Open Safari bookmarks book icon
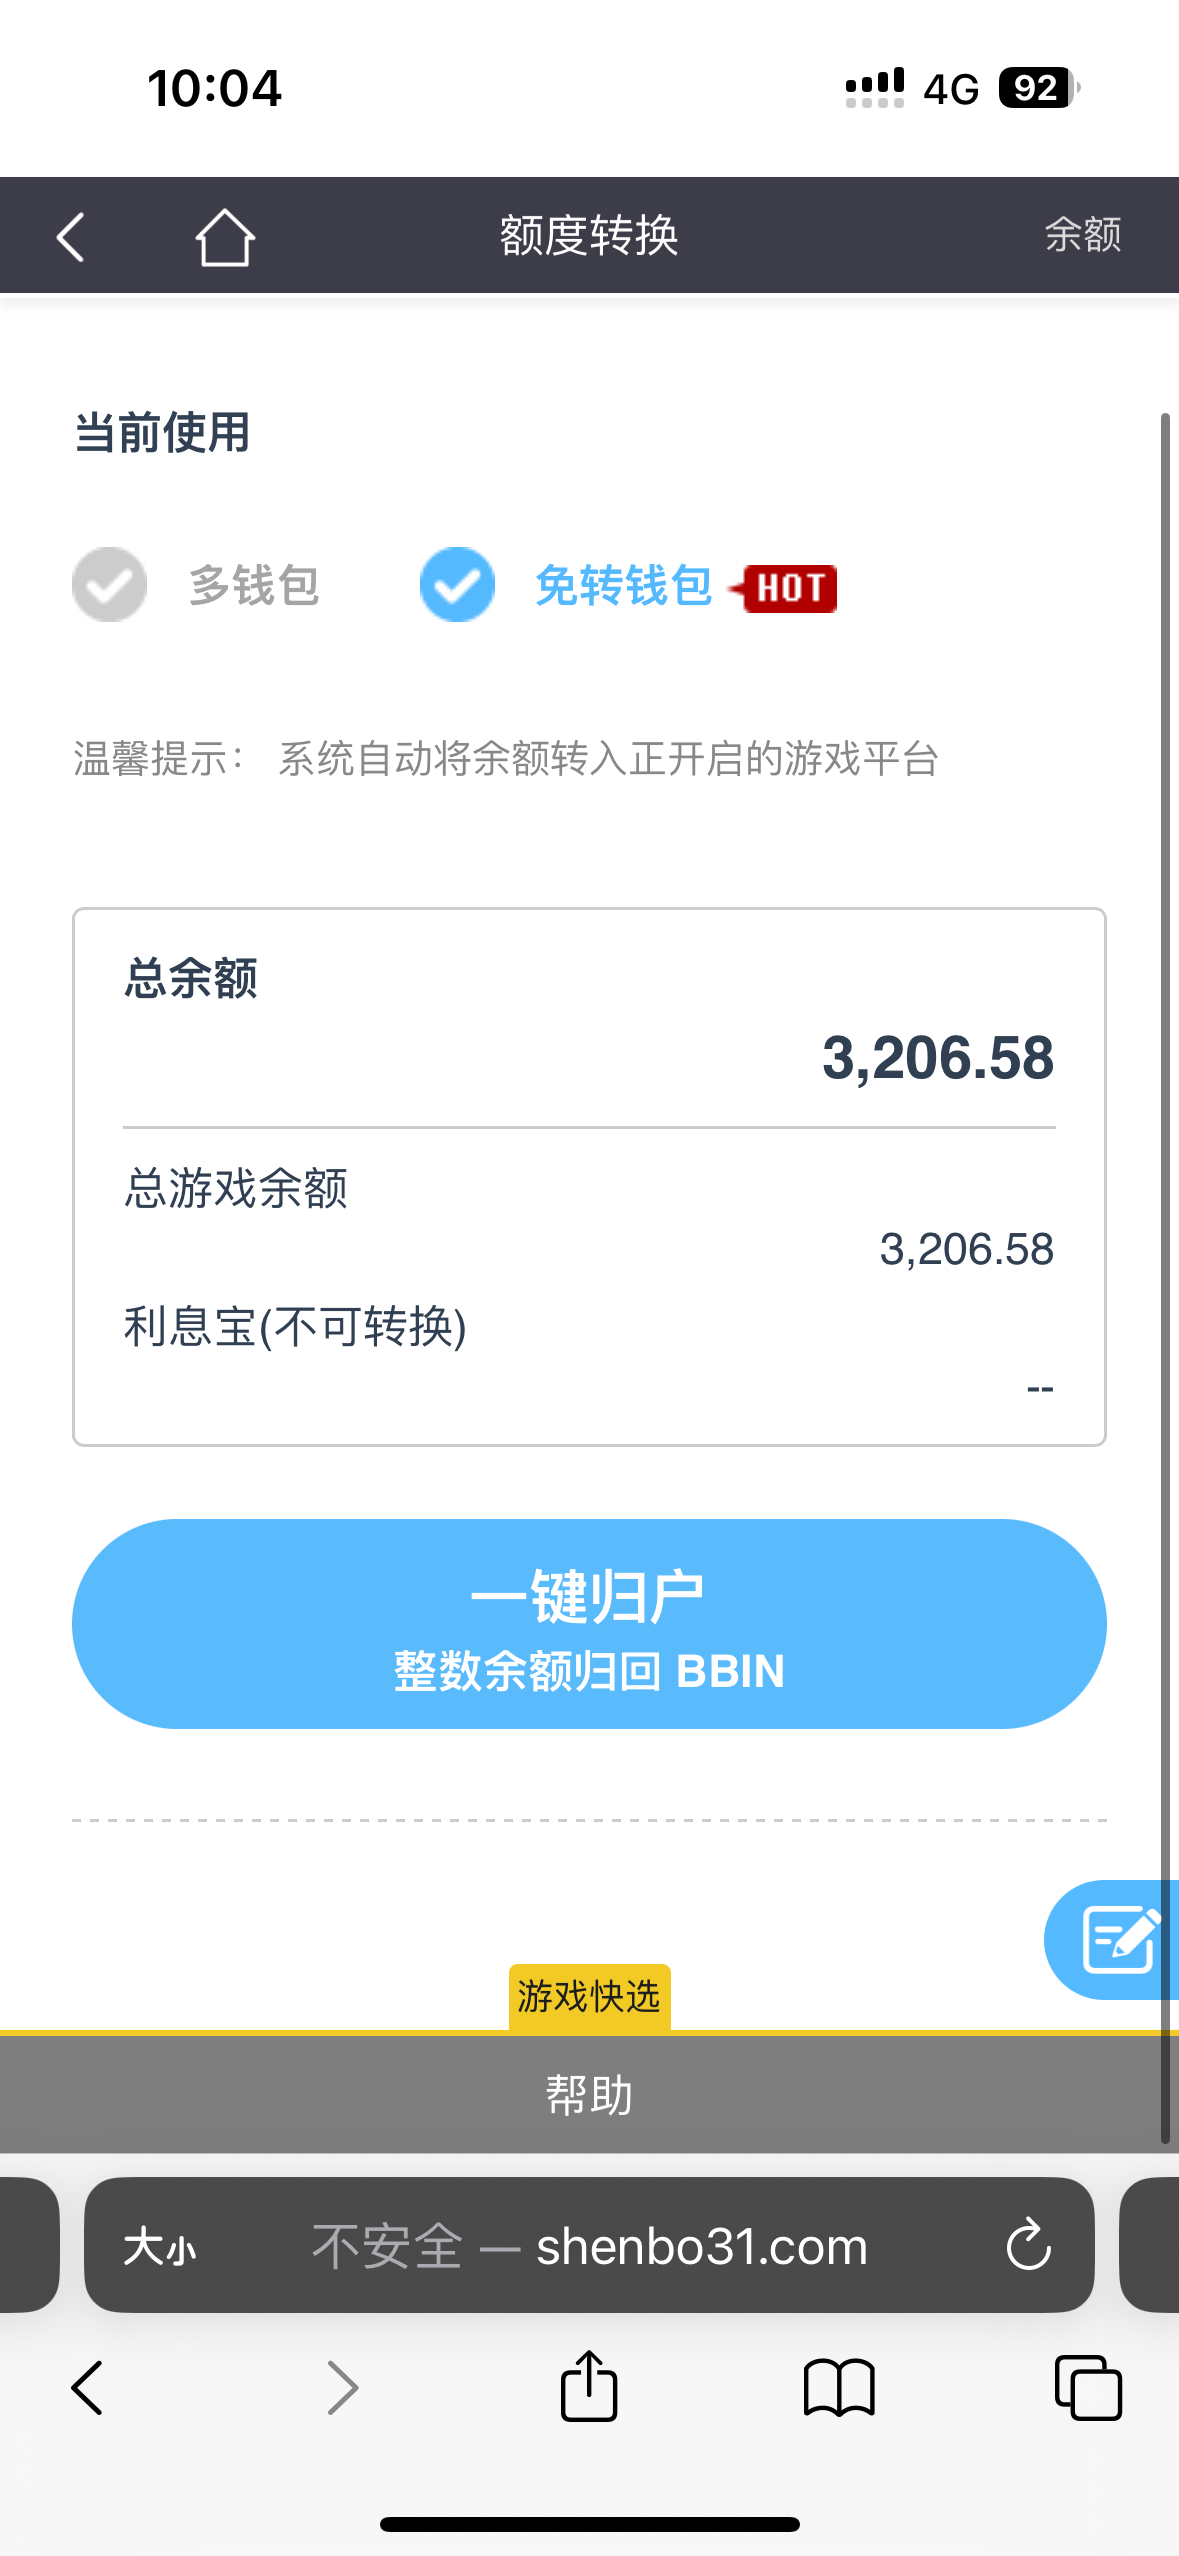 [x=839, y=2388]
